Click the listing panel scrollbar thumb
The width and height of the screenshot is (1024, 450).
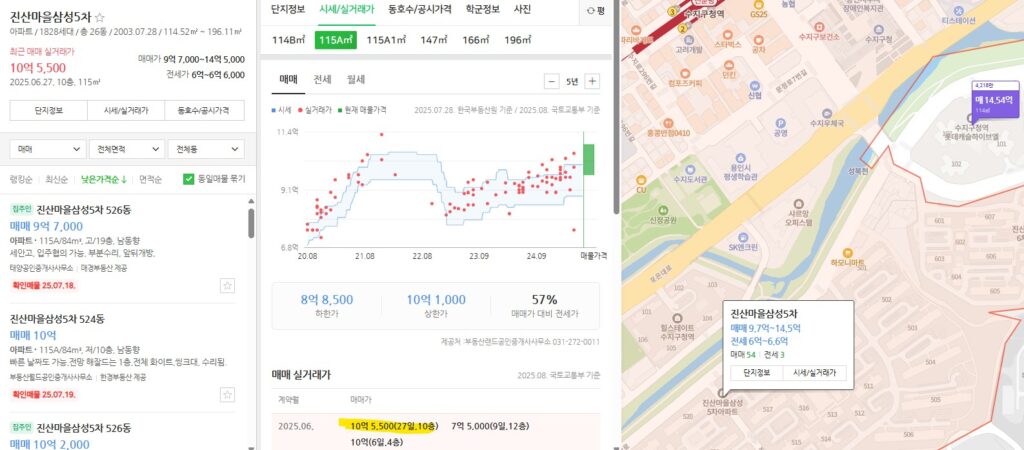(x=251, y=223)
